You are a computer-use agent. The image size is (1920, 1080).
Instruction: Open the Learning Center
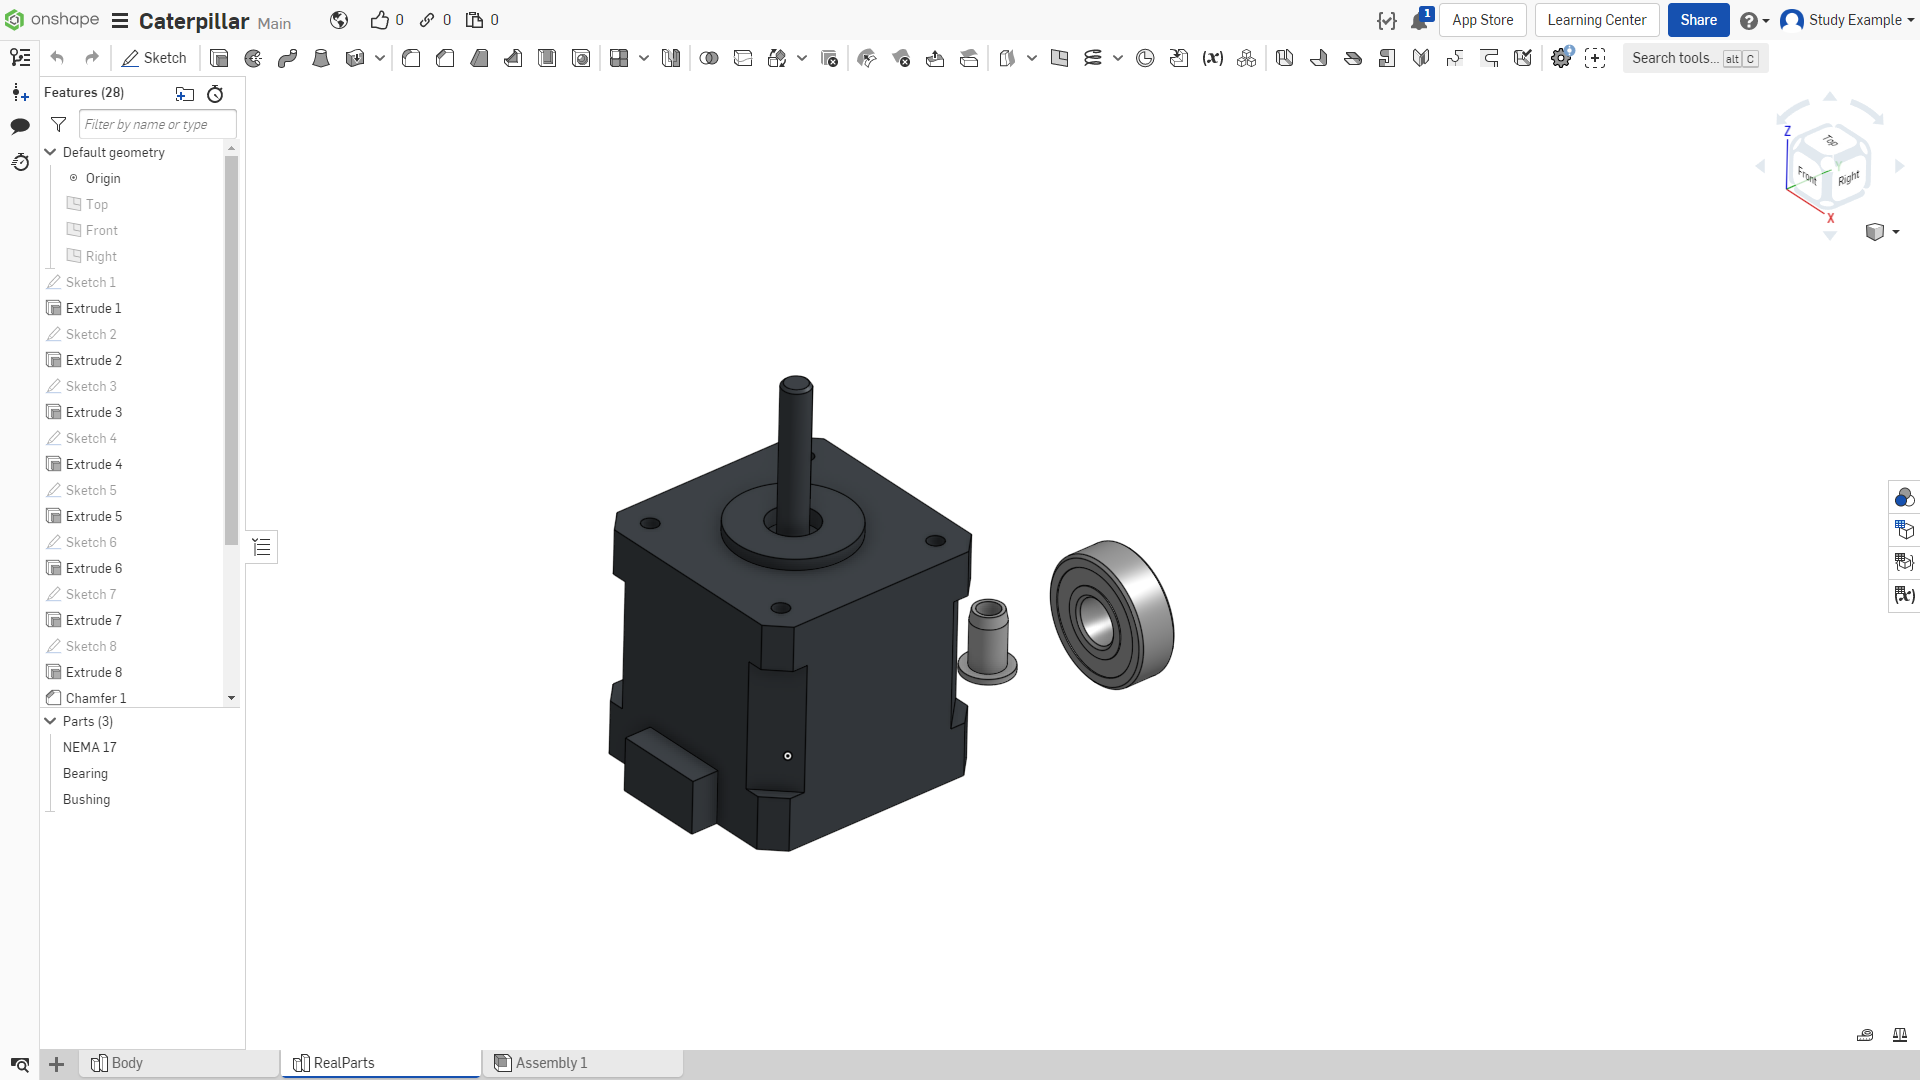(x=1596, y=20)
